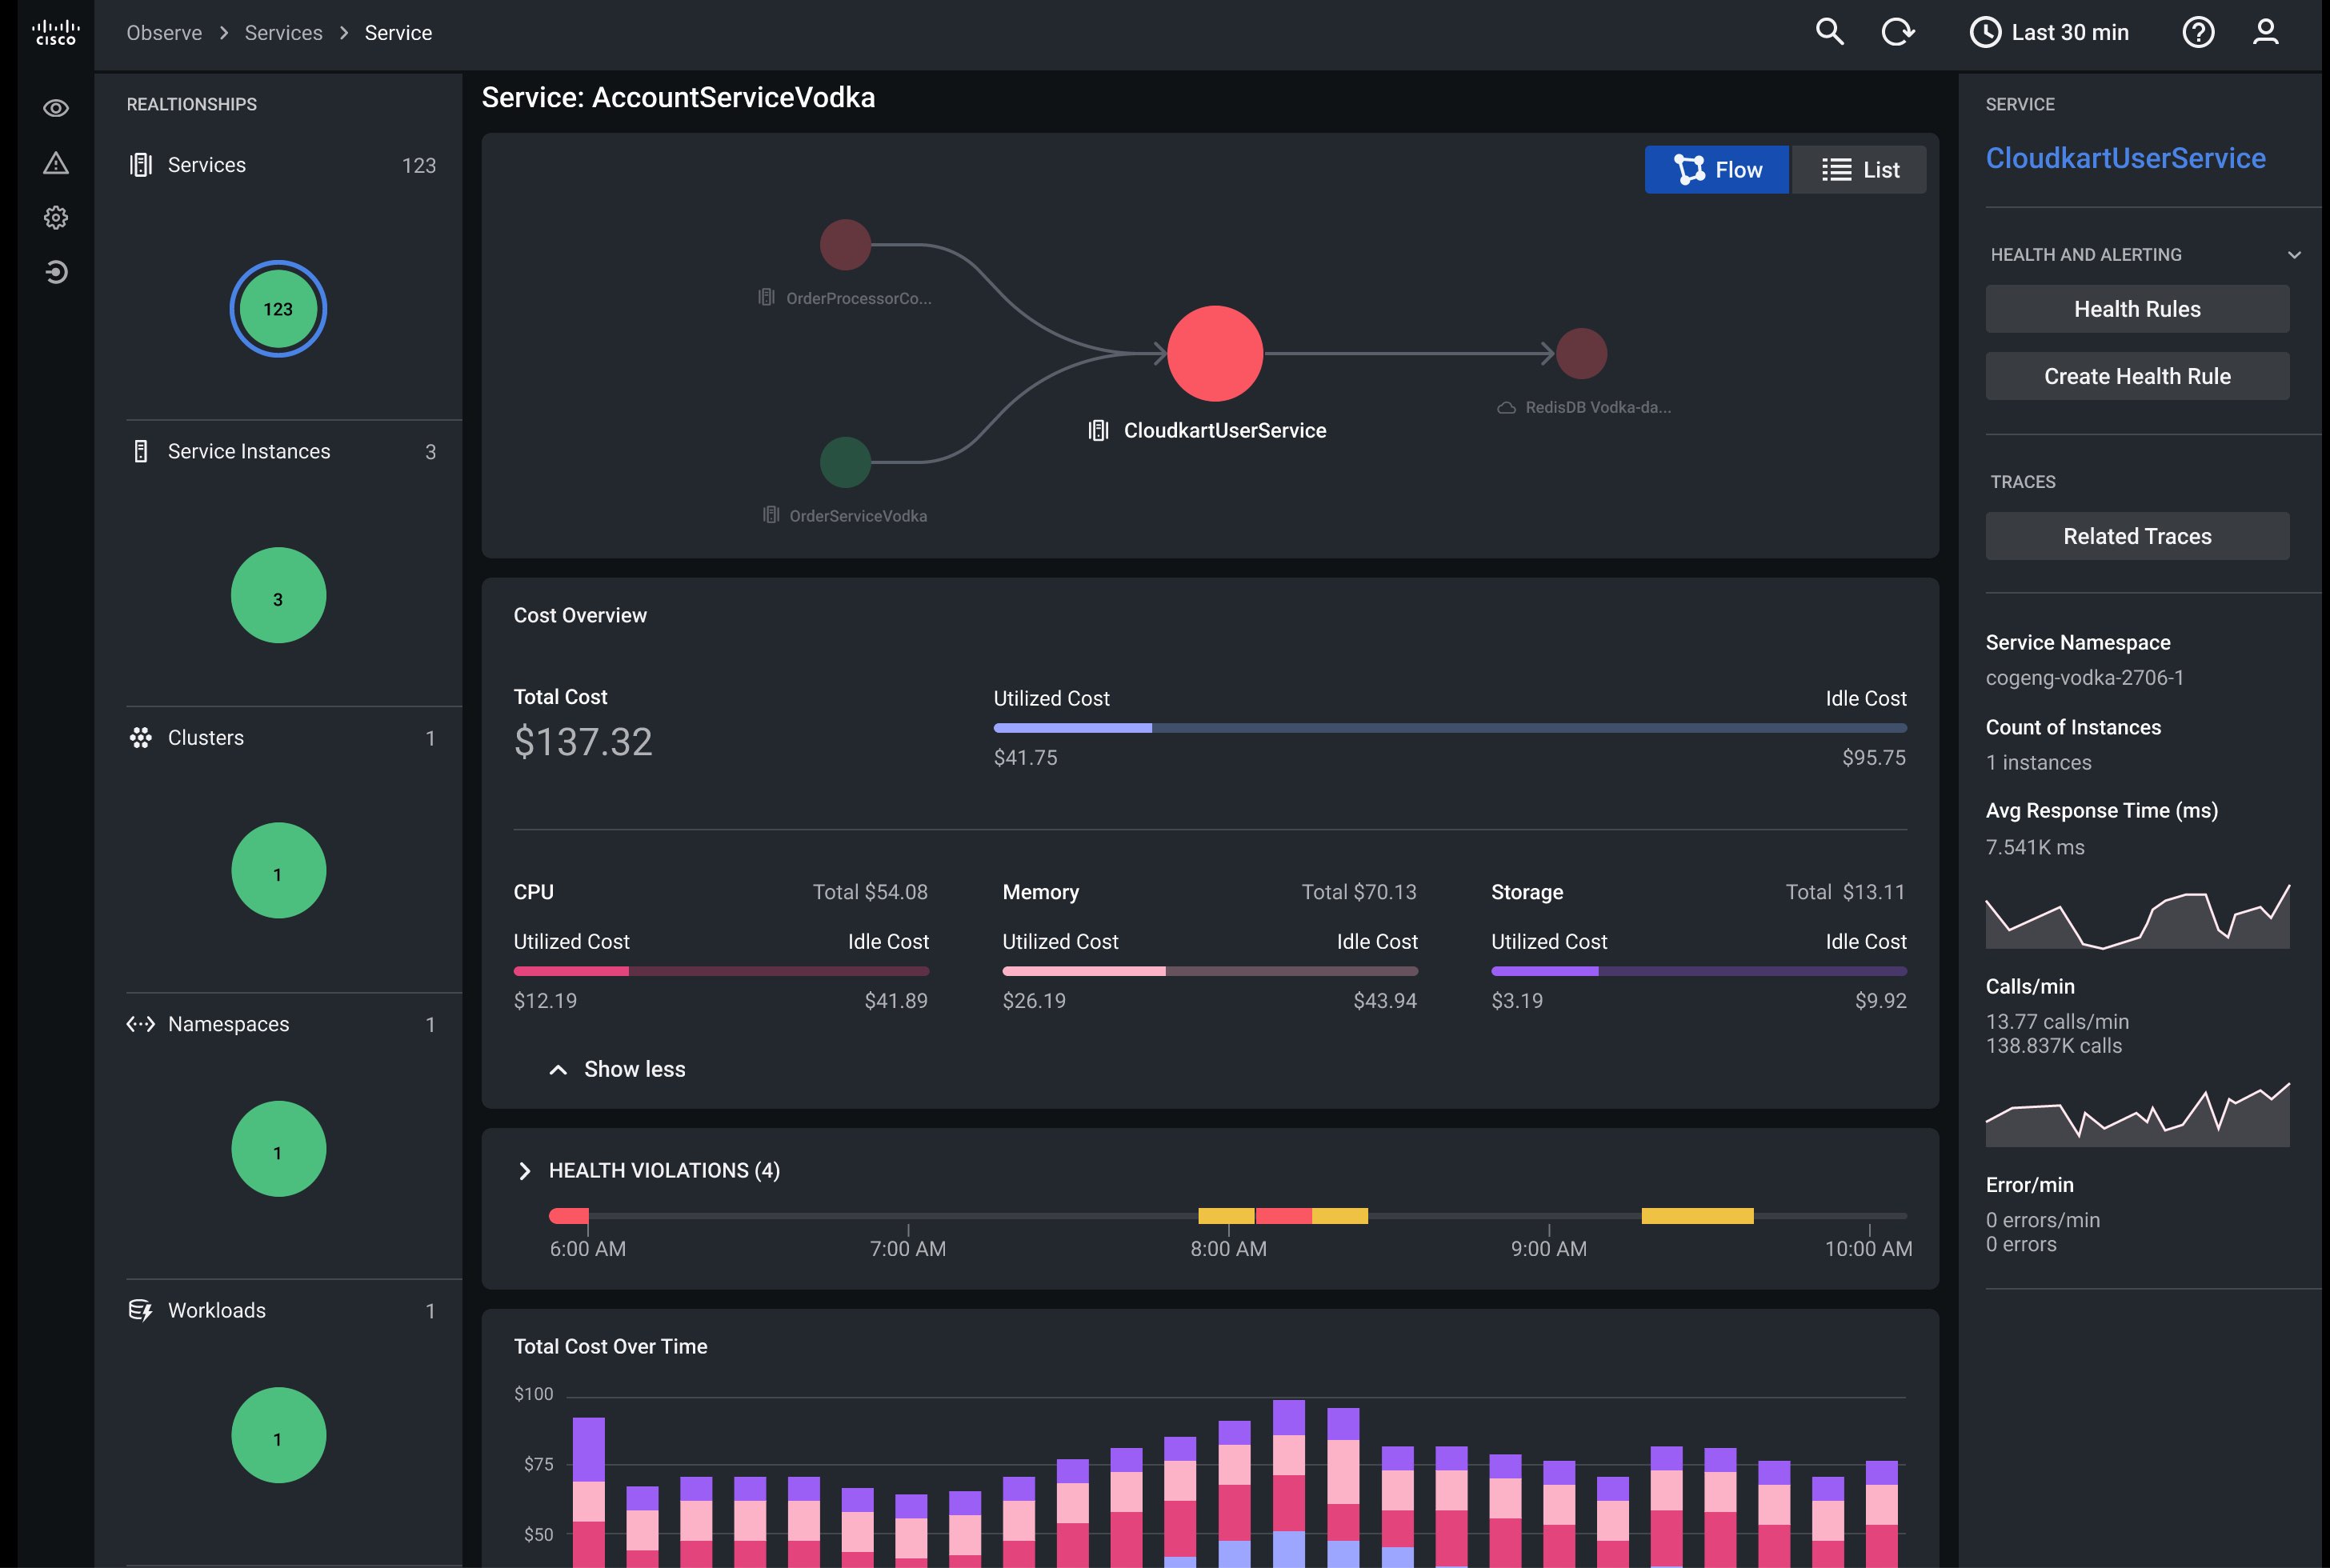Click the red violation segment after 8:00 AM

(x=1283, y=1216)
